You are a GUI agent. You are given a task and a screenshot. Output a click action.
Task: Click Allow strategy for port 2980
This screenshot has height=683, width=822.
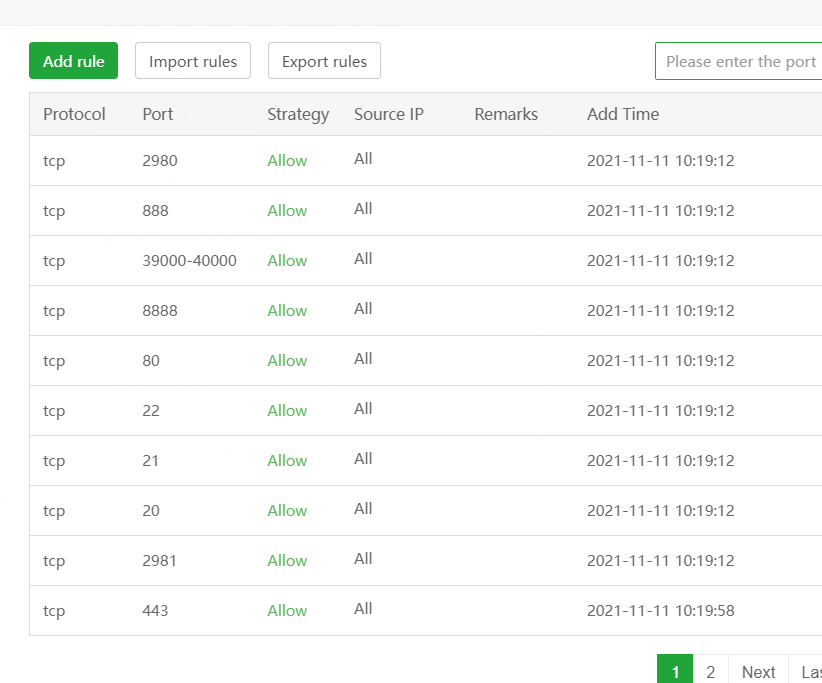(287, 161)
